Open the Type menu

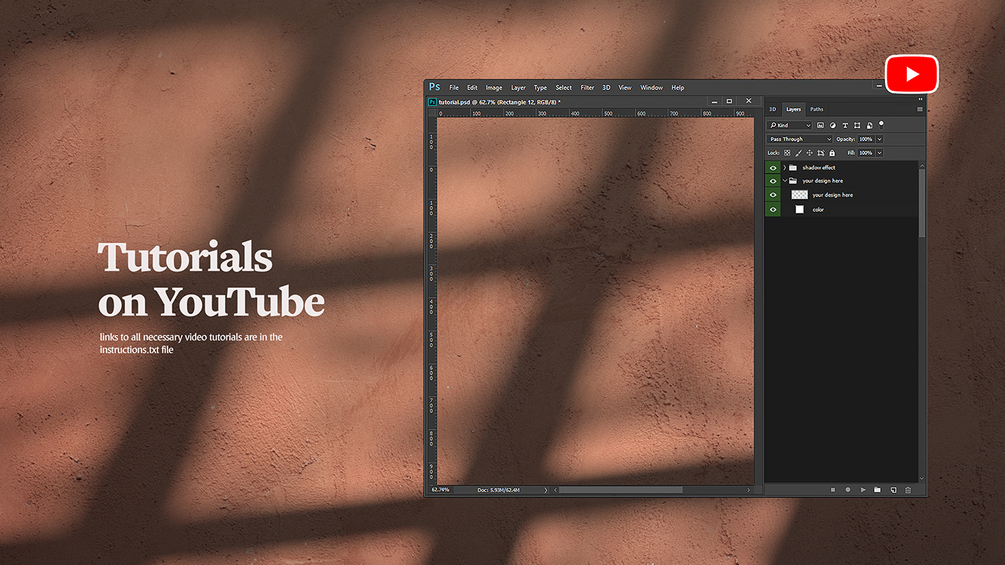click(540, 88)
